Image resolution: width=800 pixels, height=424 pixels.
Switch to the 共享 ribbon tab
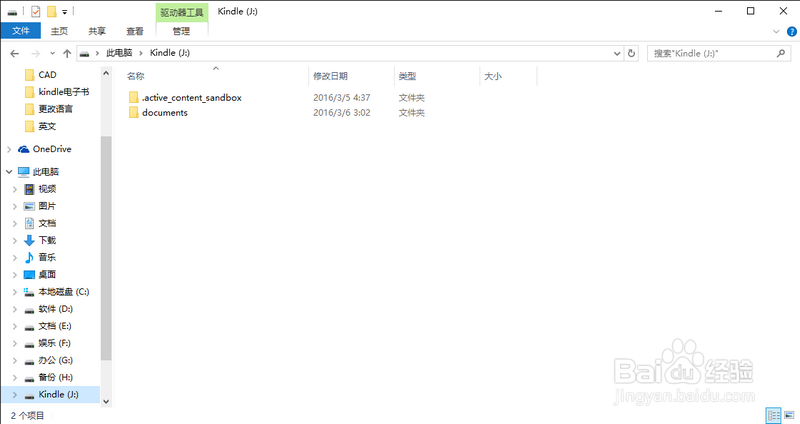(97, 31)
